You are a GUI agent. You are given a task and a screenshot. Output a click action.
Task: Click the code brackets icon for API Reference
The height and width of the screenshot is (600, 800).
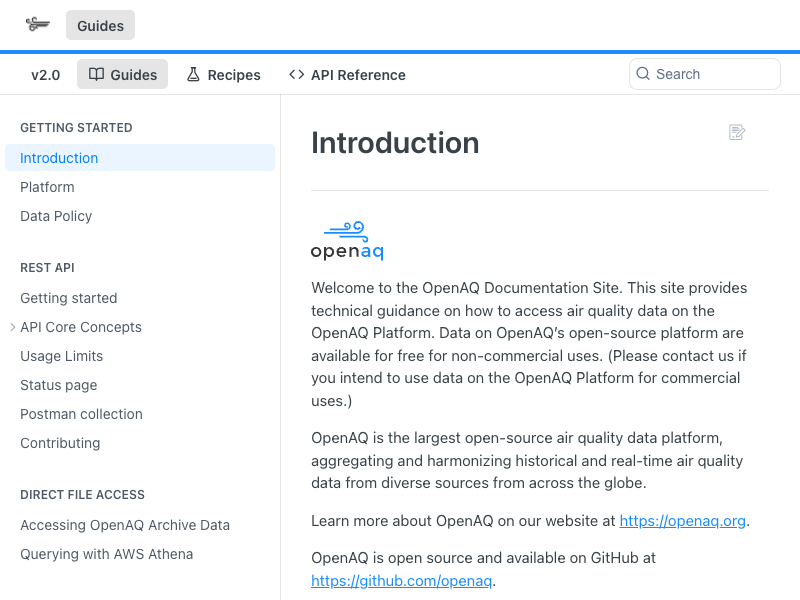tap(296, 75)
